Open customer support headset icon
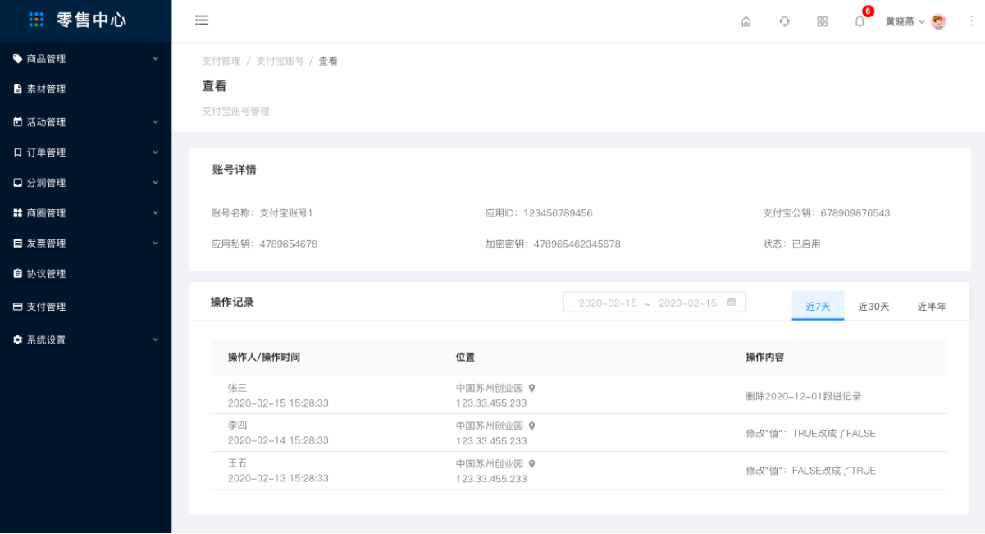 click(785, 21)
